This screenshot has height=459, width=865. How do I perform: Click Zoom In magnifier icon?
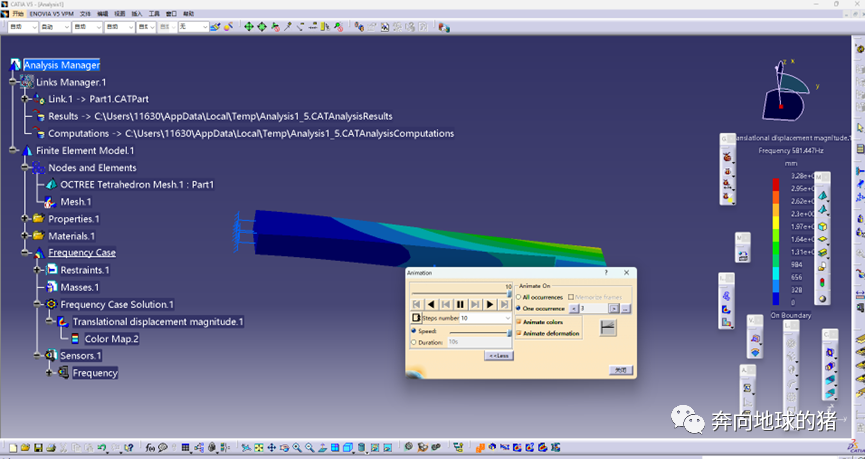click(297, 448)
